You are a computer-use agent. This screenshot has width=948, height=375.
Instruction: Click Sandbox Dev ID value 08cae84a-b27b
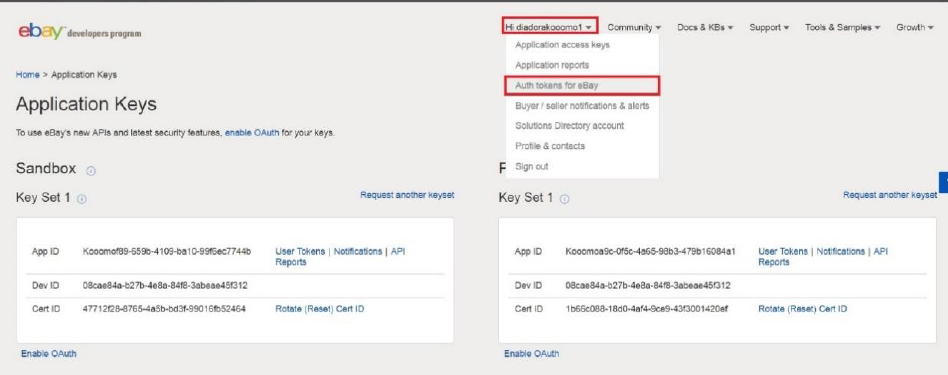point(165,285)
